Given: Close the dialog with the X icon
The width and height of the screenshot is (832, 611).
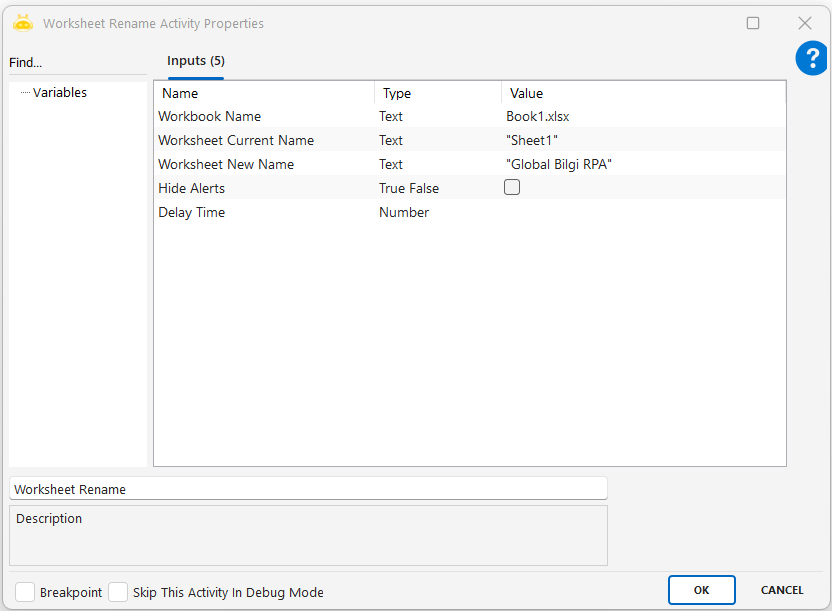Looking at the screenshot, I should point(804,23).
